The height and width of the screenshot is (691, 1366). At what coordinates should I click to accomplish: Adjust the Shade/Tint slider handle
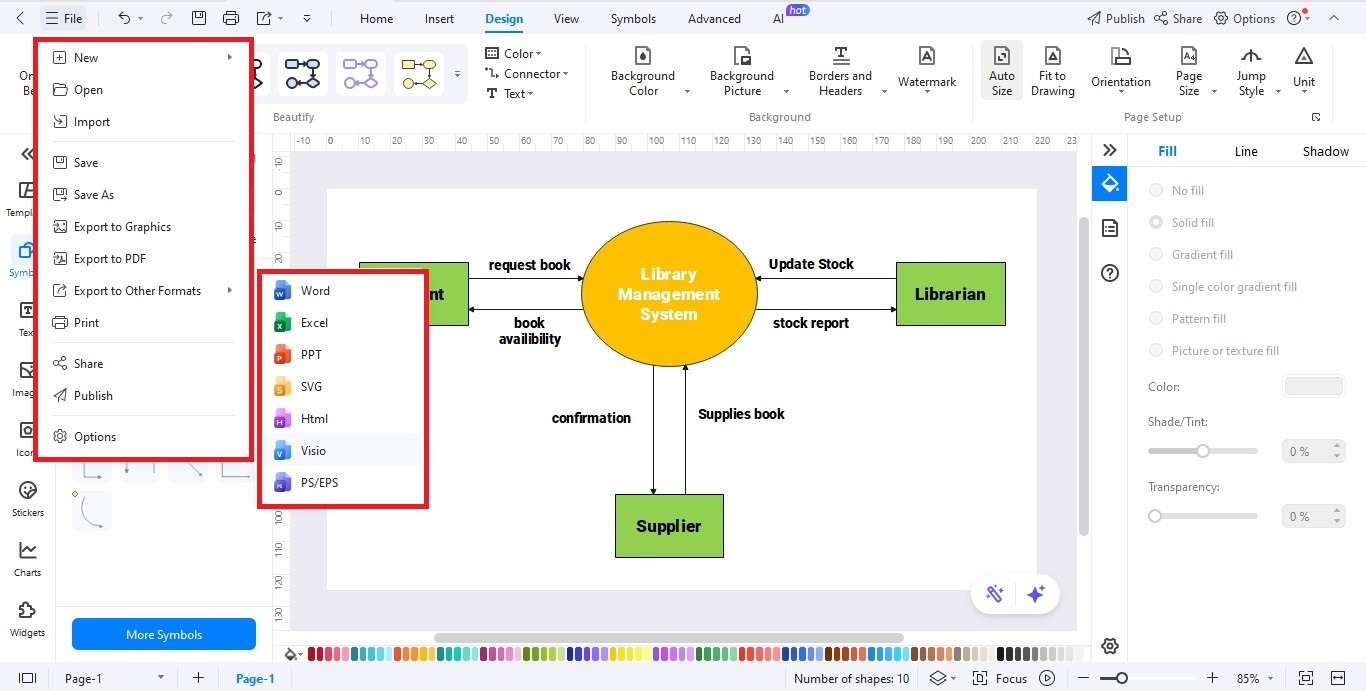(x=1203, y=451)
